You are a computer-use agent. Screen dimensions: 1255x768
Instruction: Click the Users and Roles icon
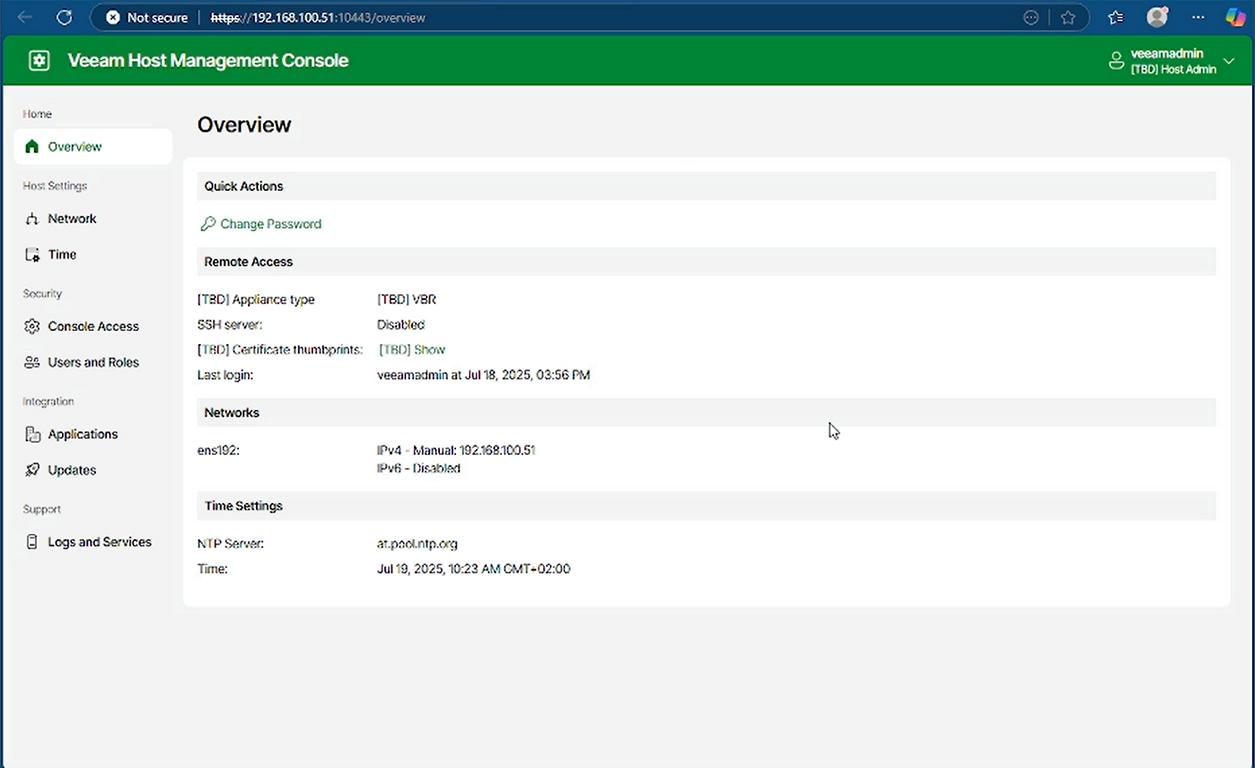pos(32,363)
